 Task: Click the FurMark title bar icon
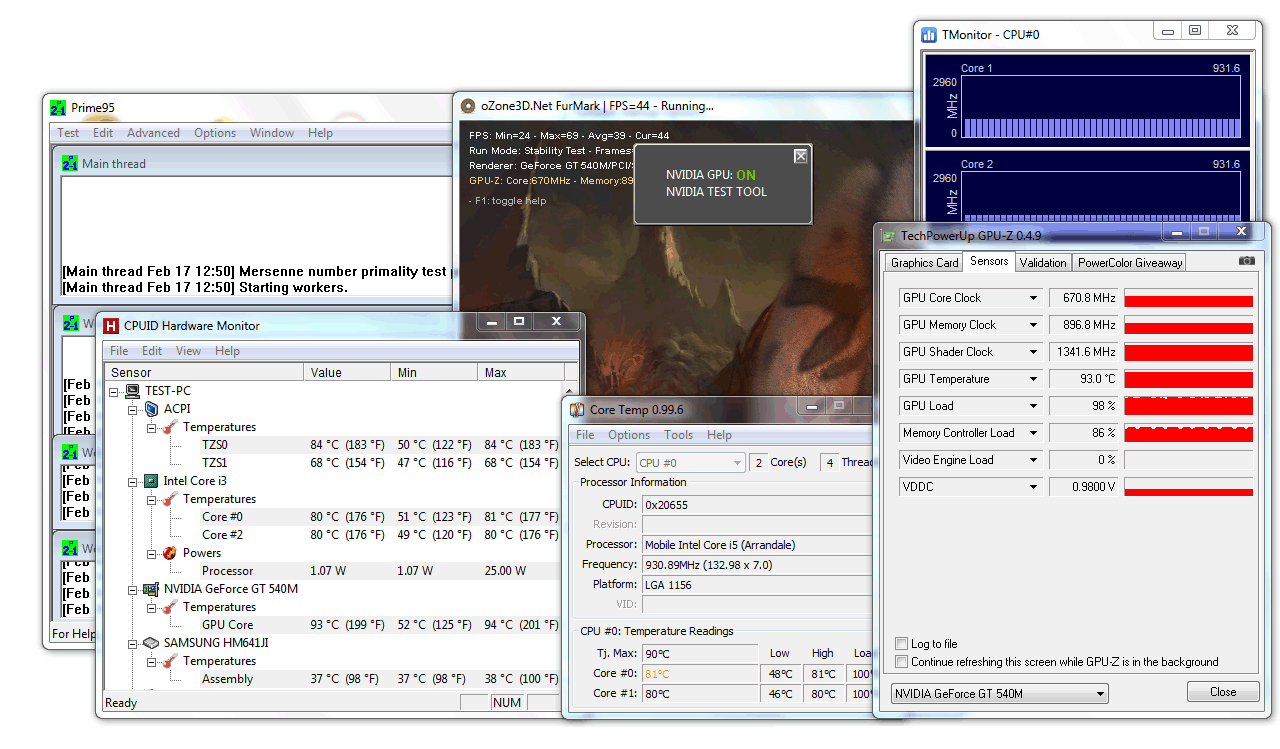pyautogui.click(x=468, y=106)
